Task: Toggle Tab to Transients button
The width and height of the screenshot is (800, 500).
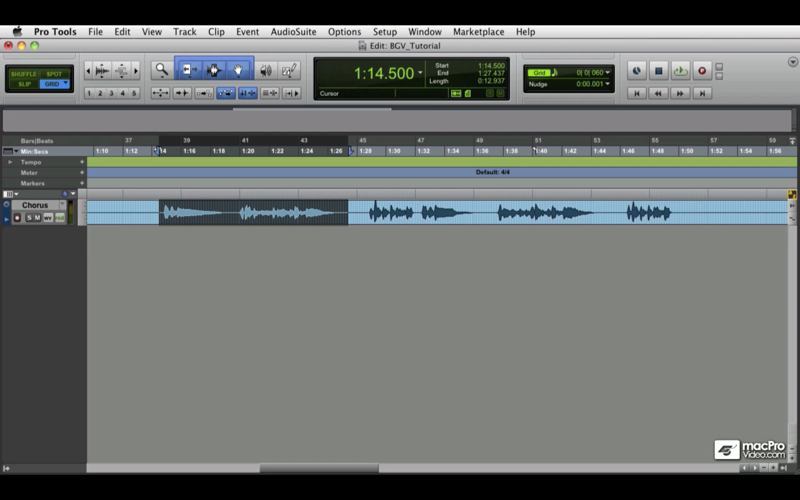Action: click(x=182, y=93)
